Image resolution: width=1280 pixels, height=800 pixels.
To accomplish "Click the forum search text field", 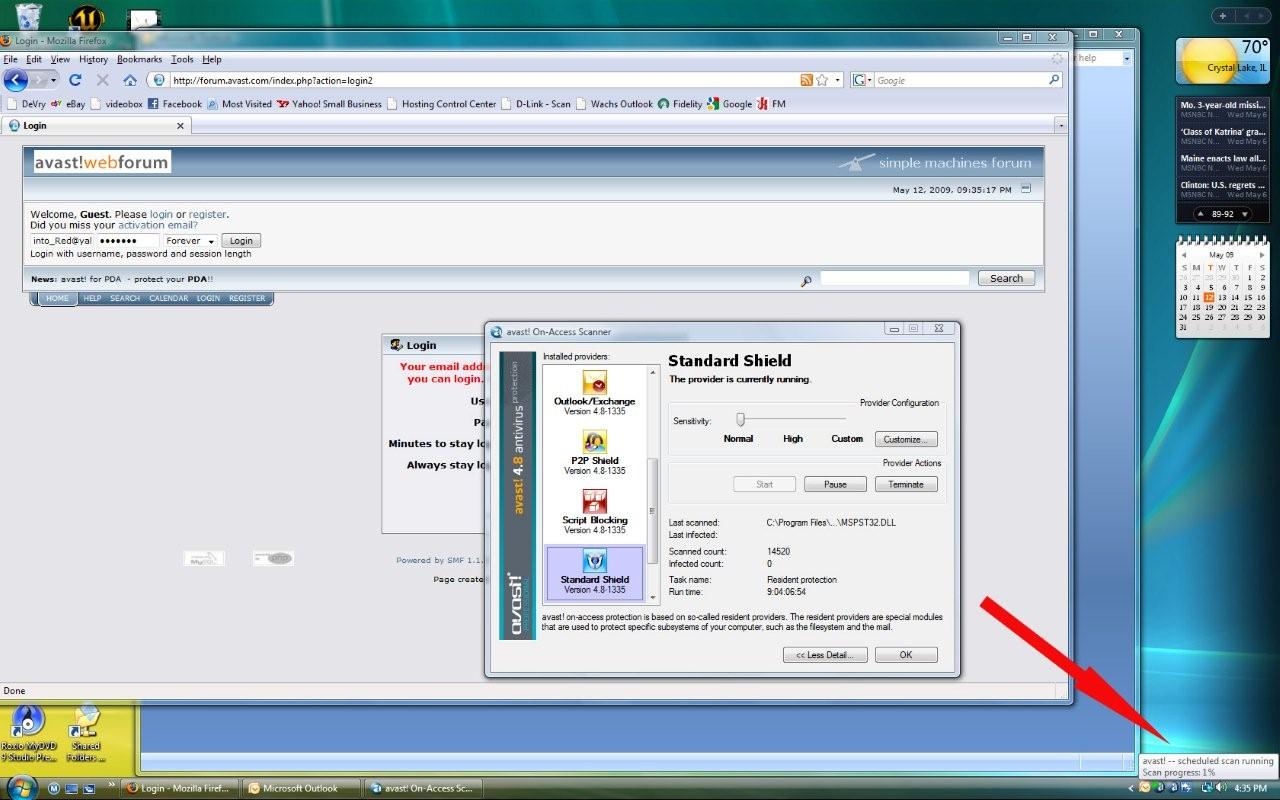I will (x=895, y=279).
